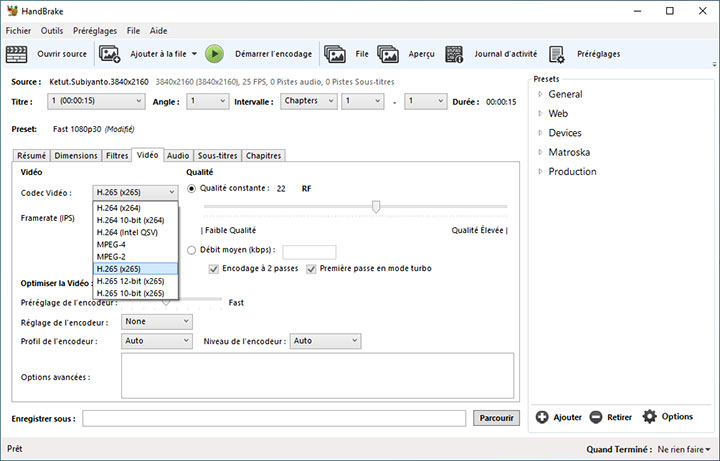The image size is (720, 461).
Task: Open the Journal d'activité icon
Action: click(x=455, y=54)
